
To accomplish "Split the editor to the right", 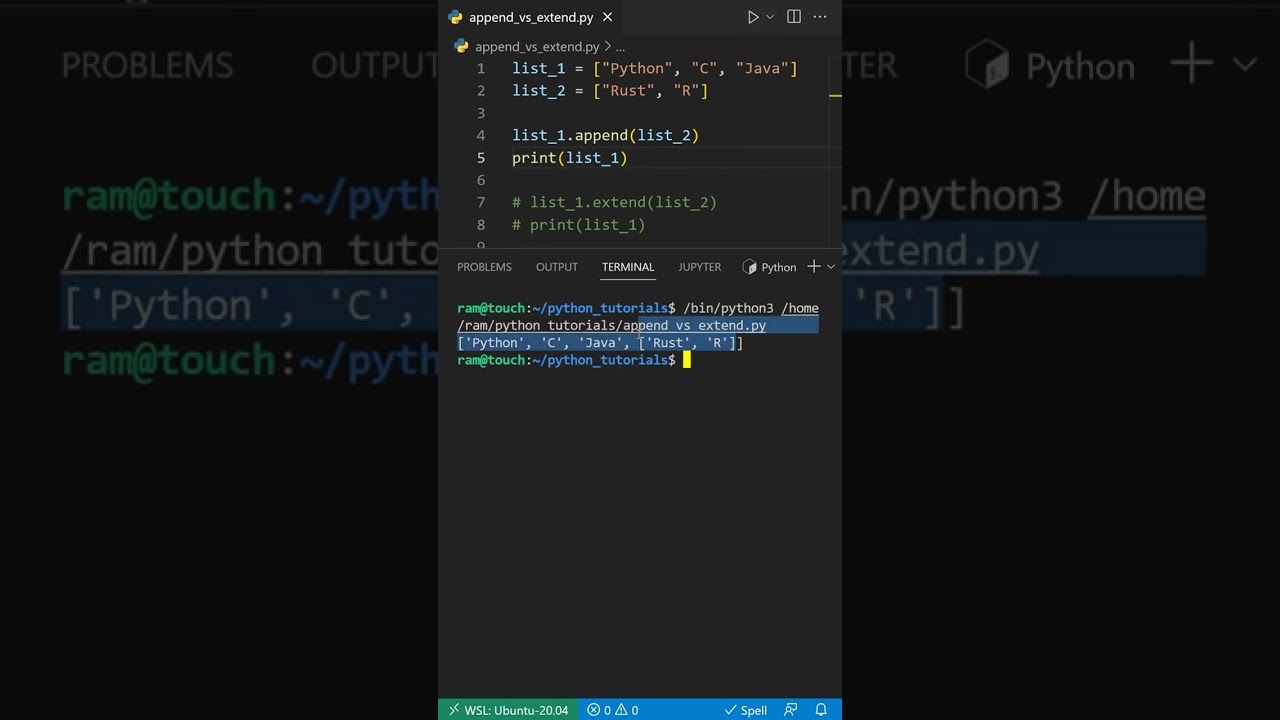I will 794,17.
